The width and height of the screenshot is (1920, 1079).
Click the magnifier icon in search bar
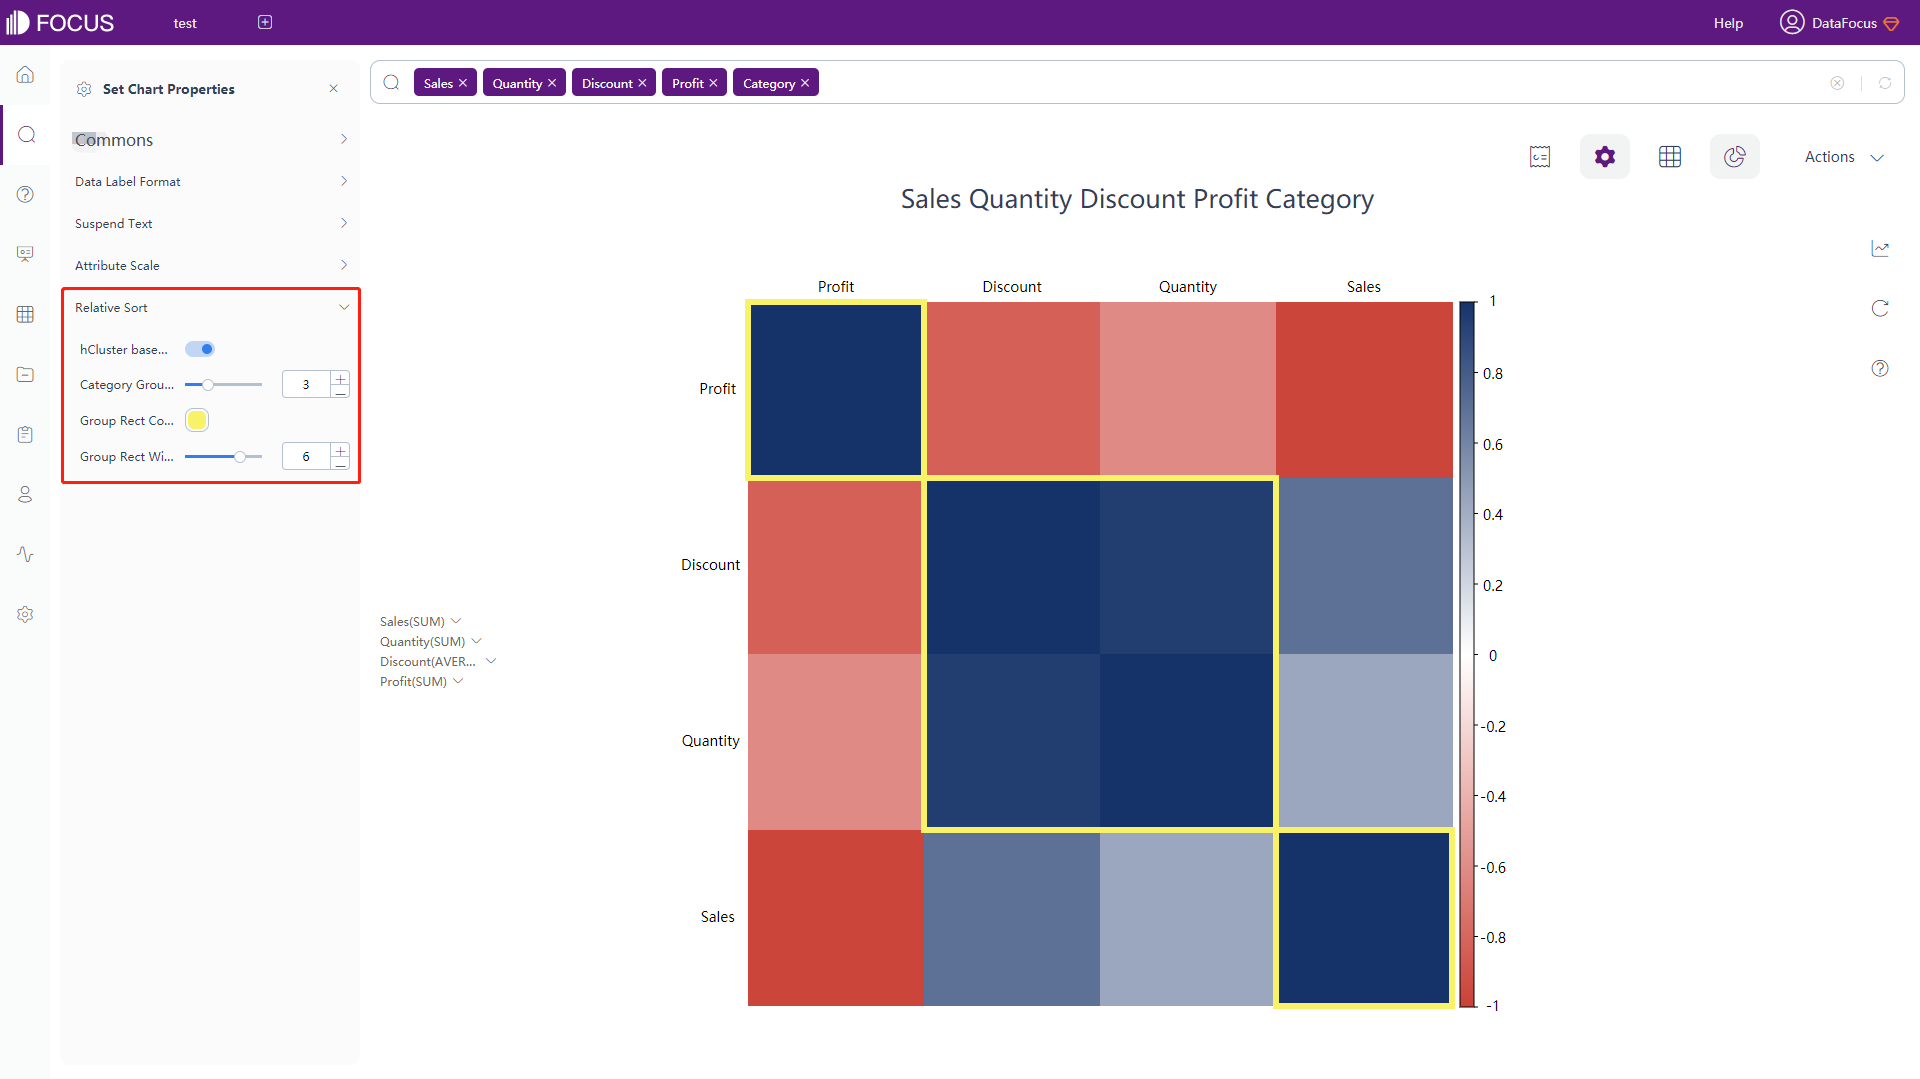392,82
